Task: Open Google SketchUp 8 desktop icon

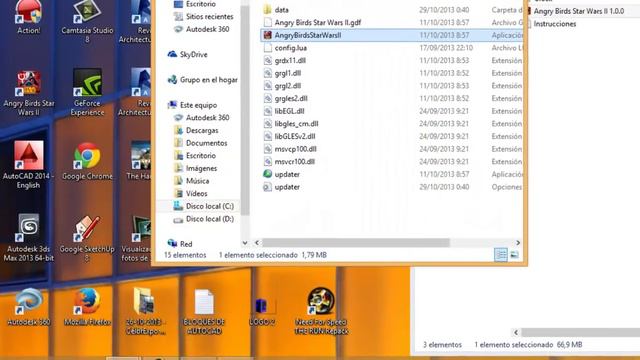Action: (87, 238)
